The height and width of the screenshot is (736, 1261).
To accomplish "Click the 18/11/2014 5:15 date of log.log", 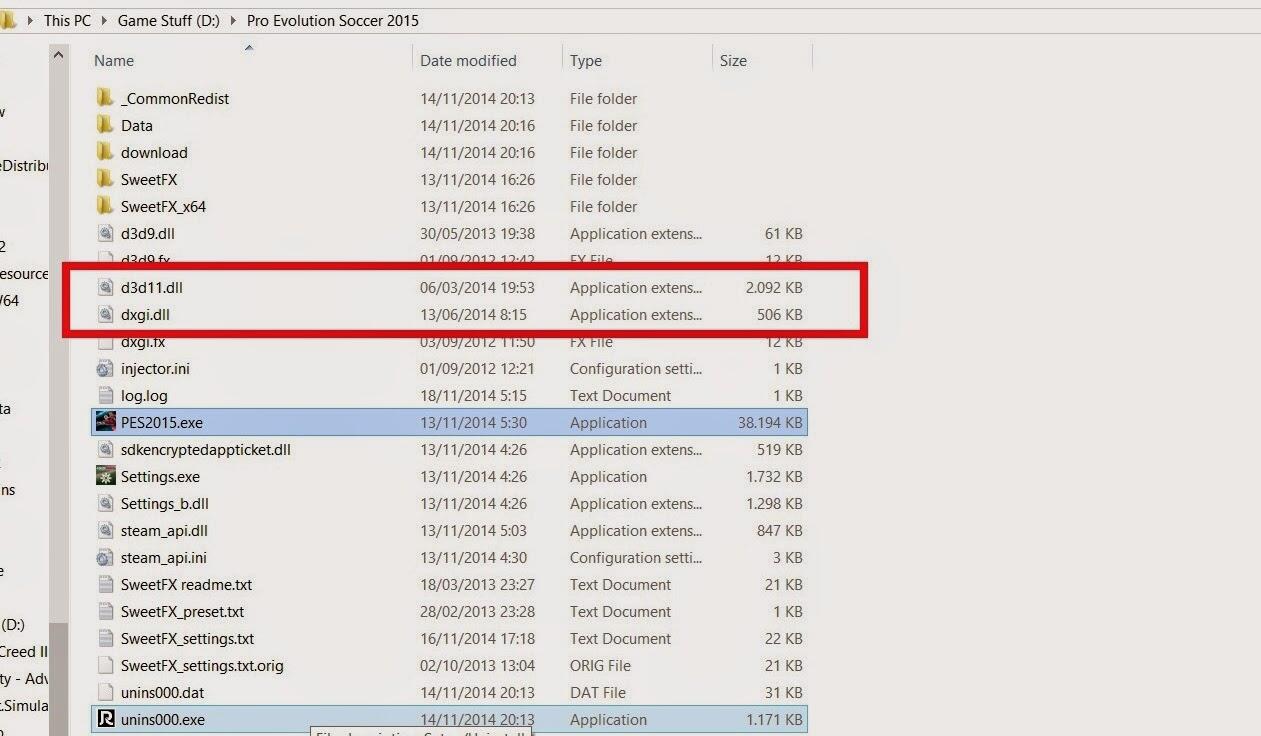I will coord(473,395).
